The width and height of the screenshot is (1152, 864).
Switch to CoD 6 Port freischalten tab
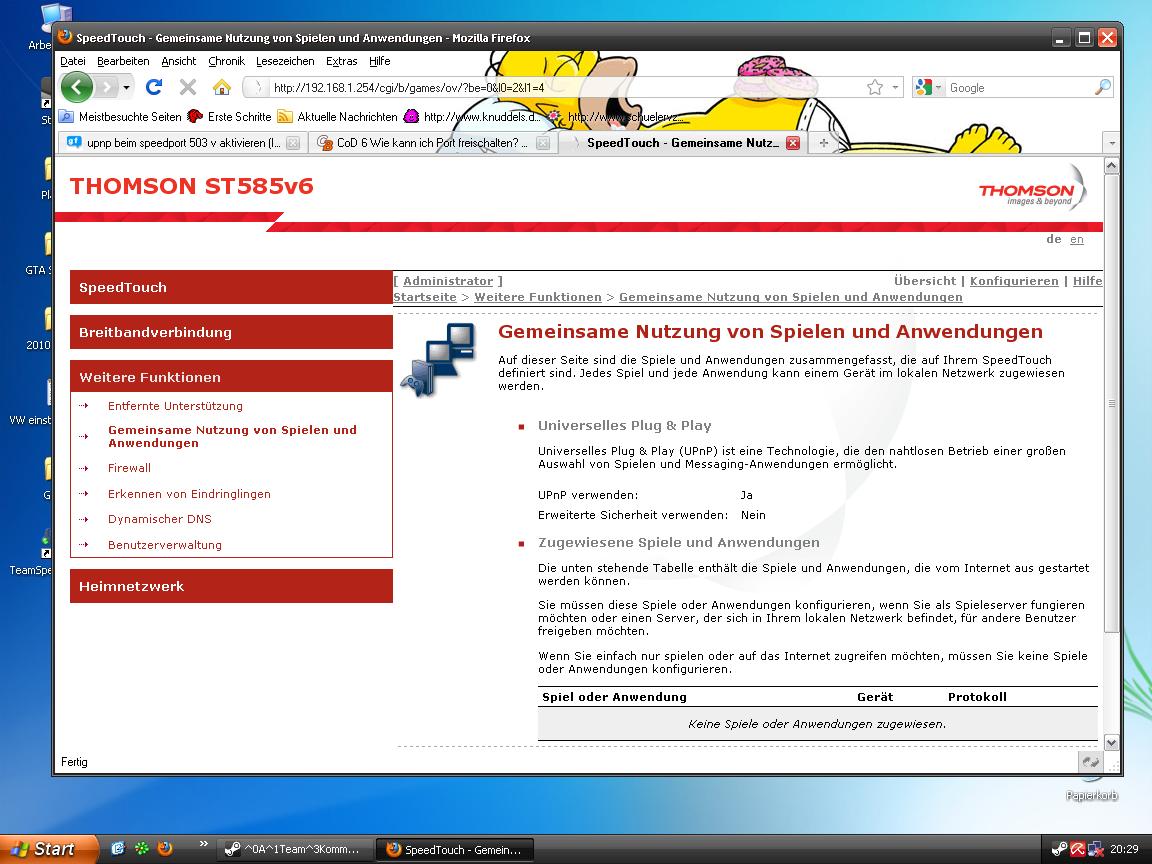pos(432,143)
